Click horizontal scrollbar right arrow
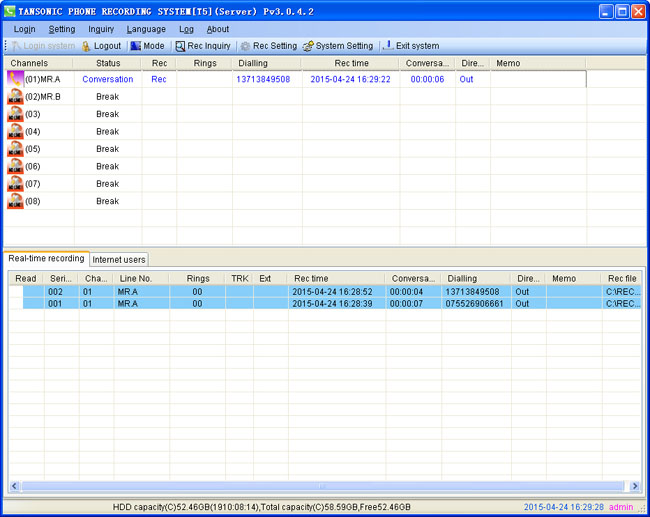Image resolution: width=650 pixels, height=517 pixels. point(635,486)
